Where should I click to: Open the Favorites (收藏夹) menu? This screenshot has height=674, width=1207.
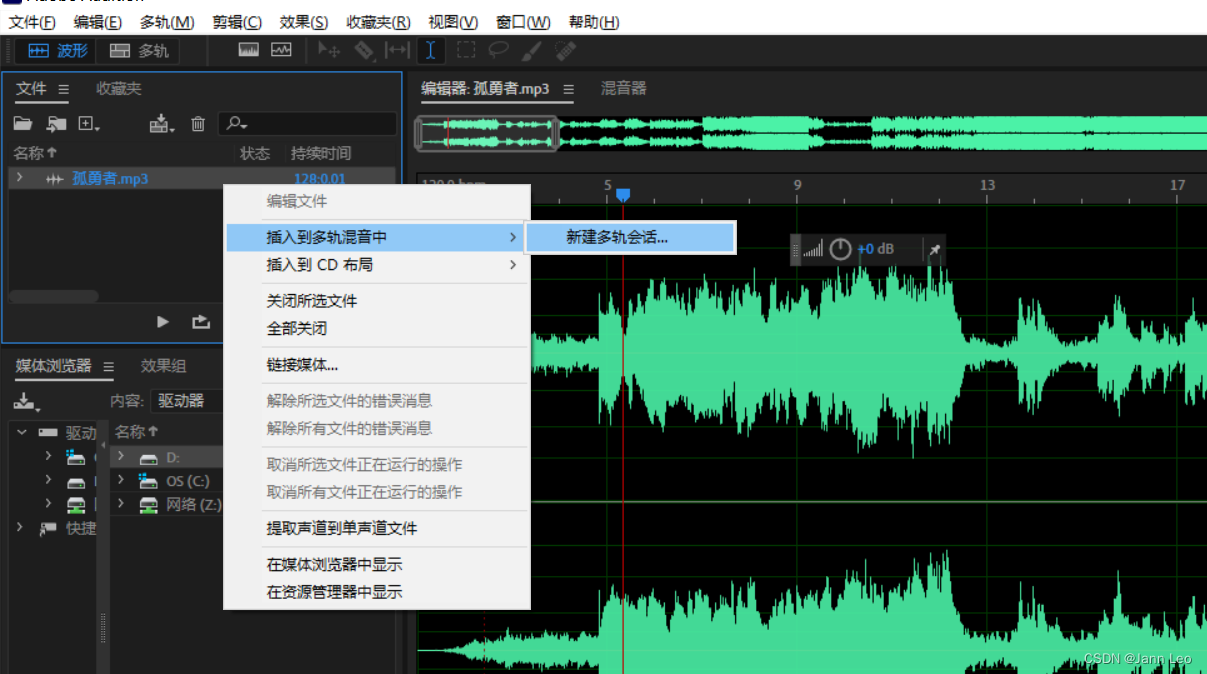(378, 22)
